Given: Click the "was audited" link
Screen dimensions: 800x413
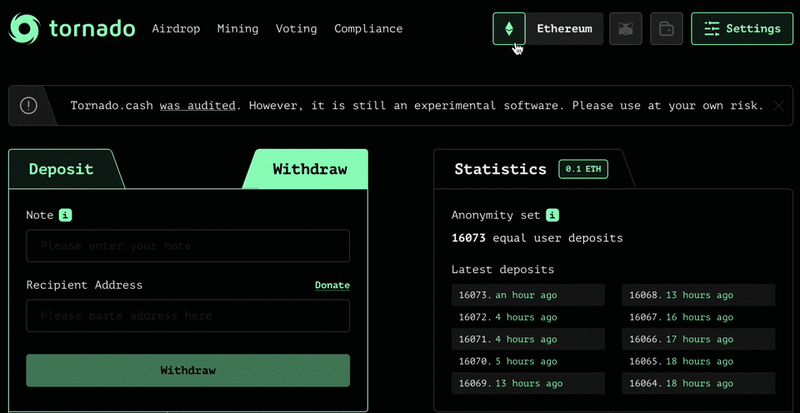Looking at the screenshot, I should point(197,105).
